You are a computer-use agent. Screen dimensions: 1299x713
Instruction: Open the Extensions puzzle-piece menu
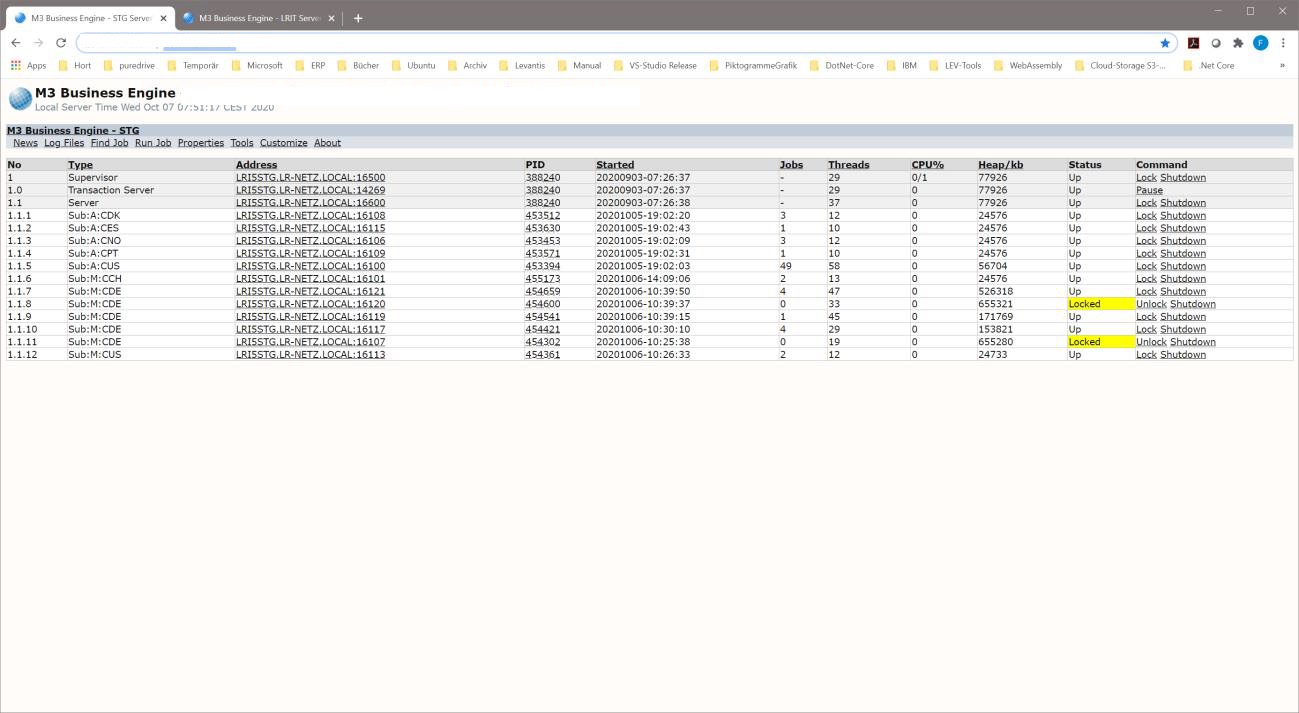(1238, 43)
